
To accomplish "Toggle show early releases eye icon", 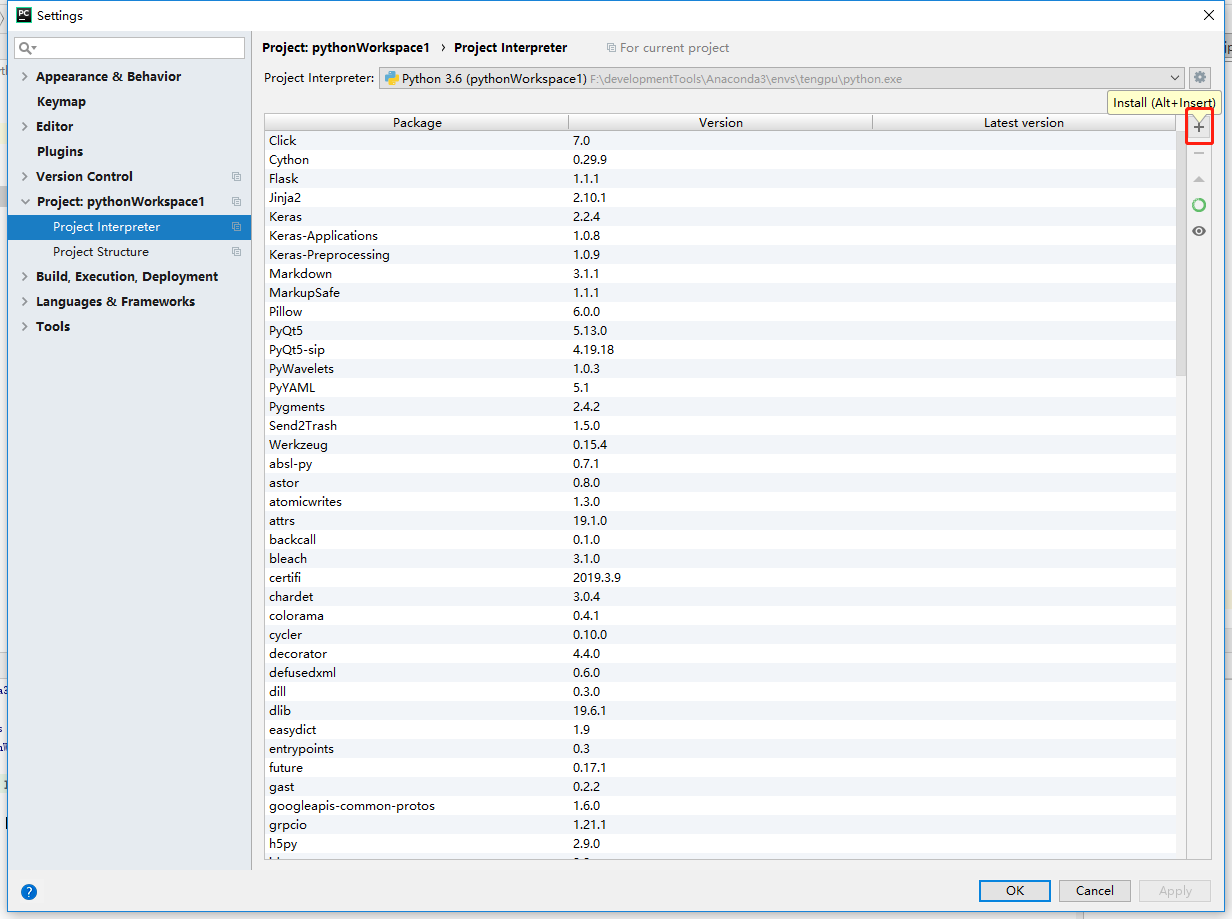I will coord(1199,231).
